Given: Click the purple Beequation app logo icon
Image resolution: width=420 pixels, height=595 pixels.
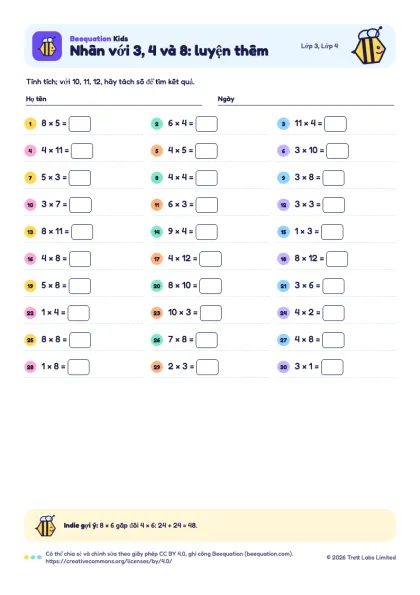Looking at the screenshot, I should (x=47, y=46).
